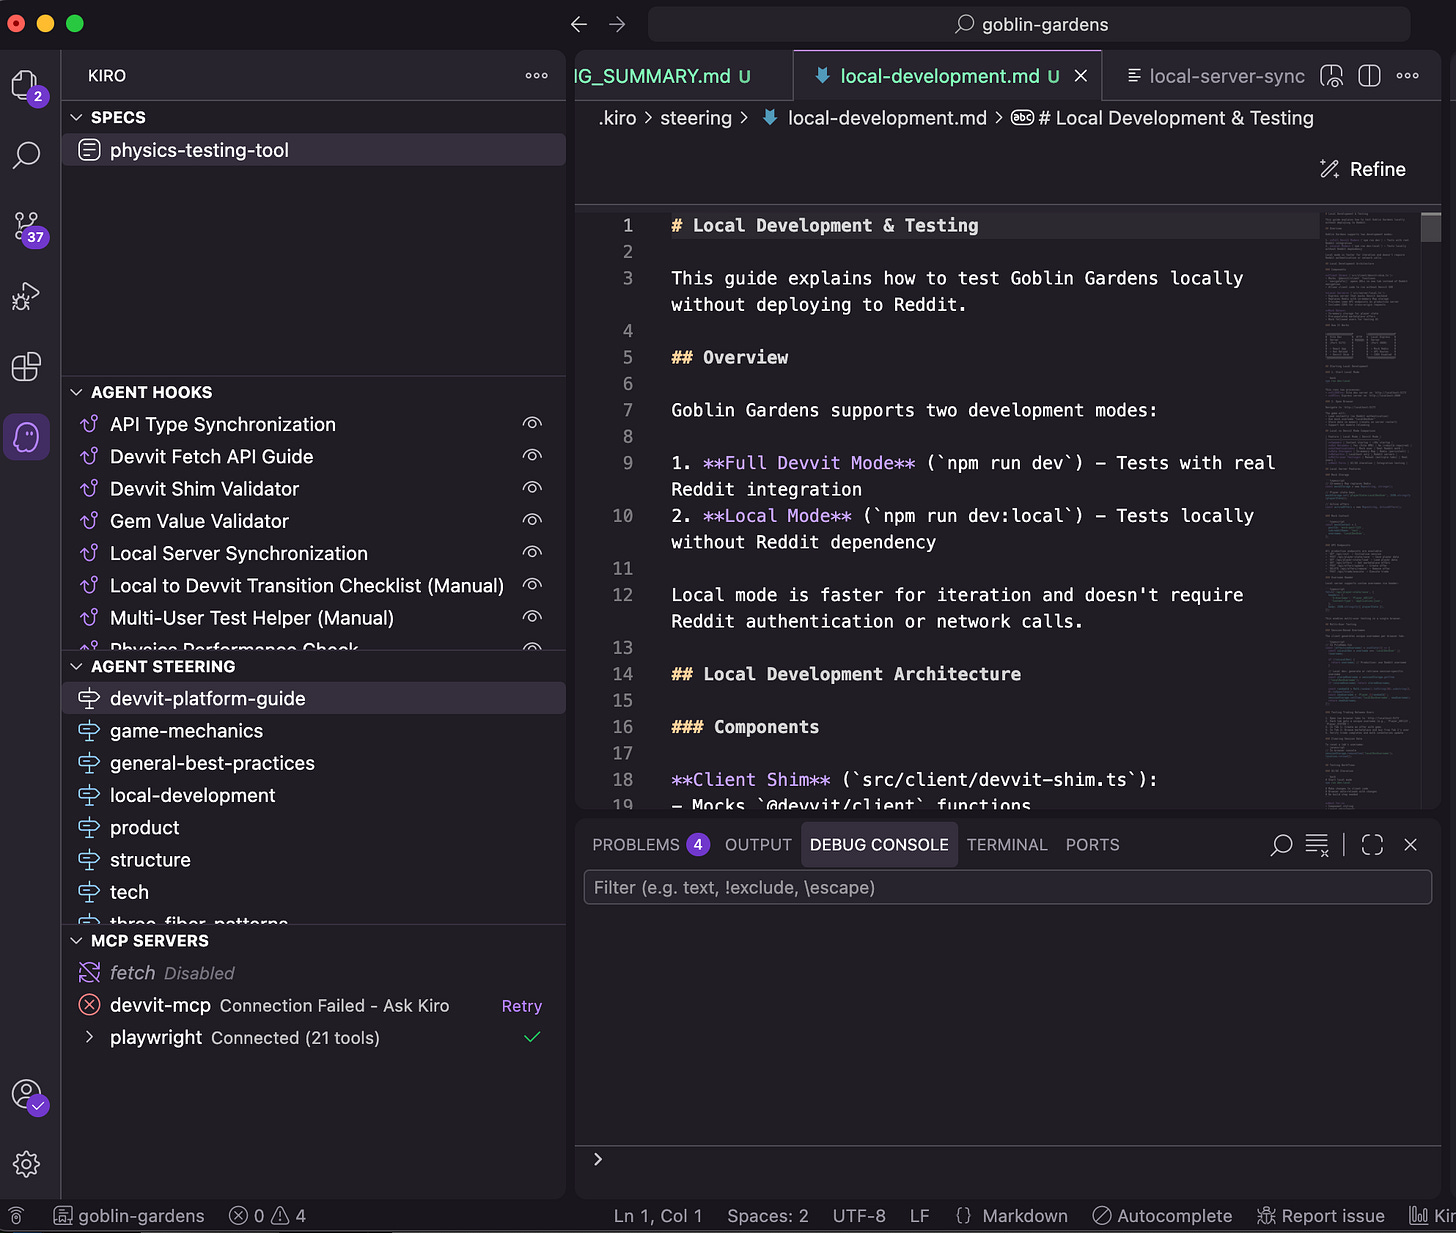The width and height of the screenshot is (1456, 1233).
Task: Open the Manage gear icon
Action: click(26, 1164)
